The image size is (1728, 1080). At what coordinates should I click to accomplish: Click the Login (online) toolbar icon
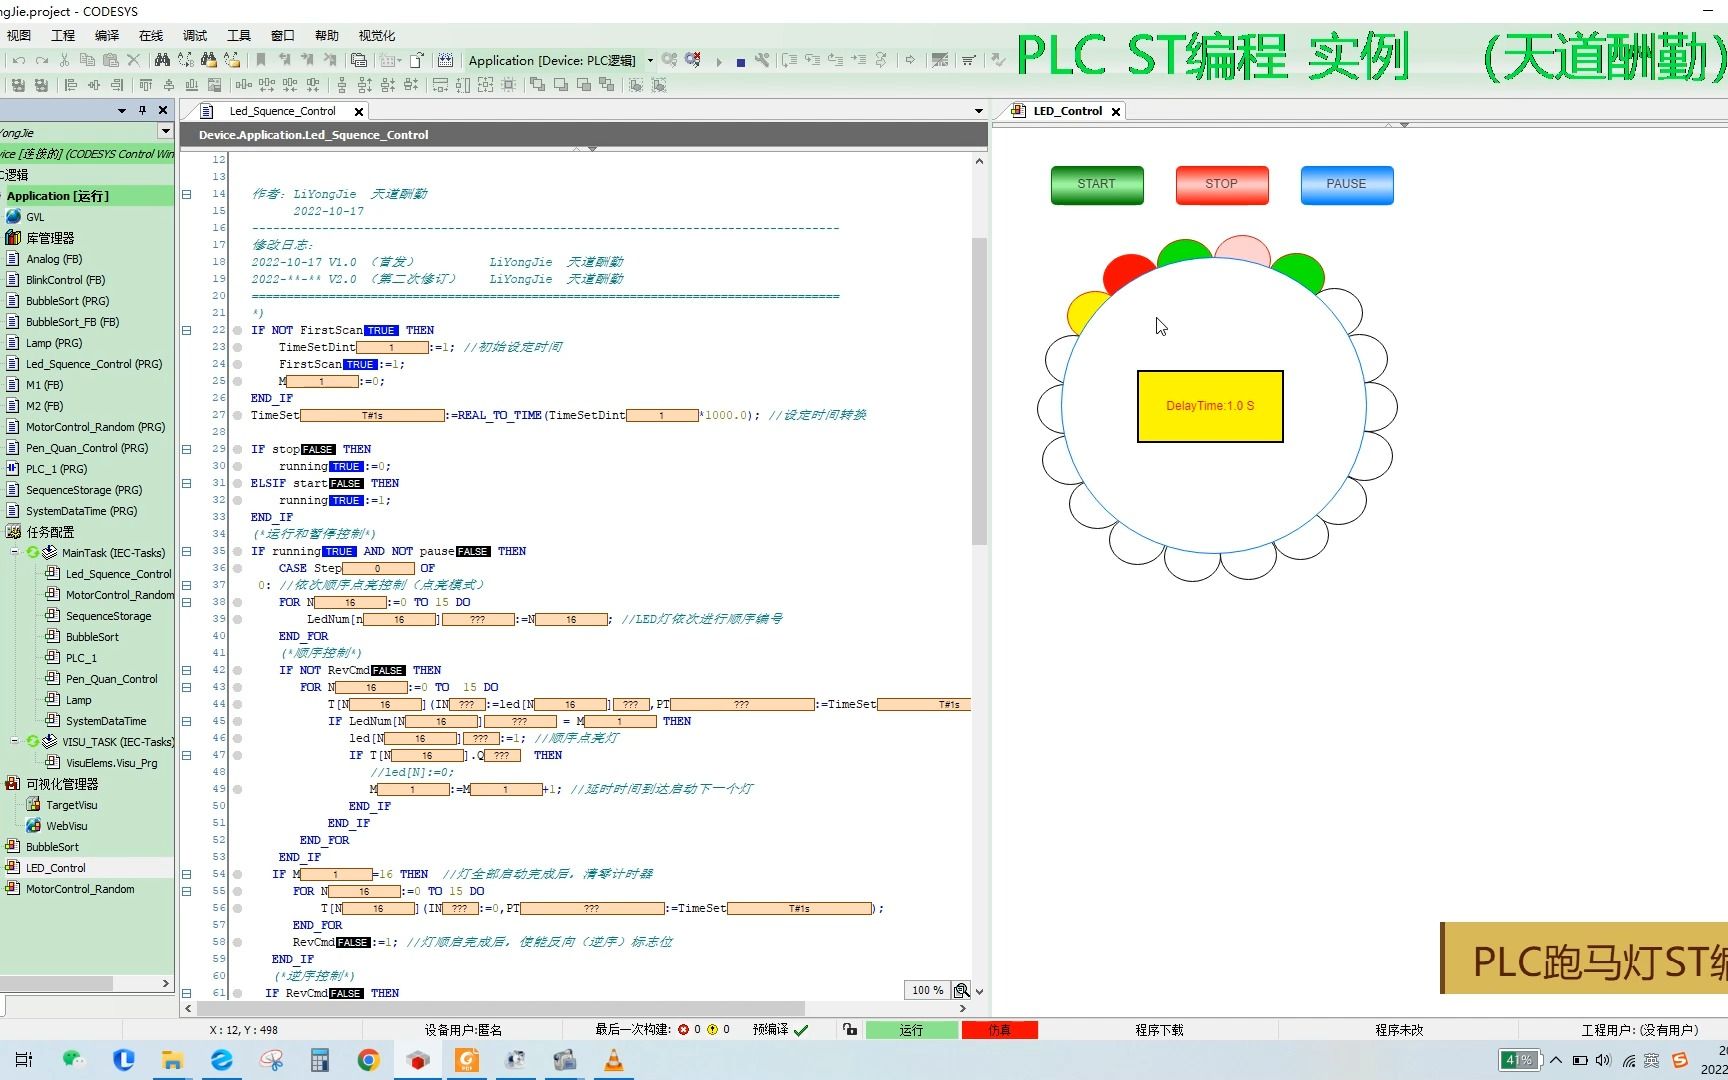(x=669, y=60)
